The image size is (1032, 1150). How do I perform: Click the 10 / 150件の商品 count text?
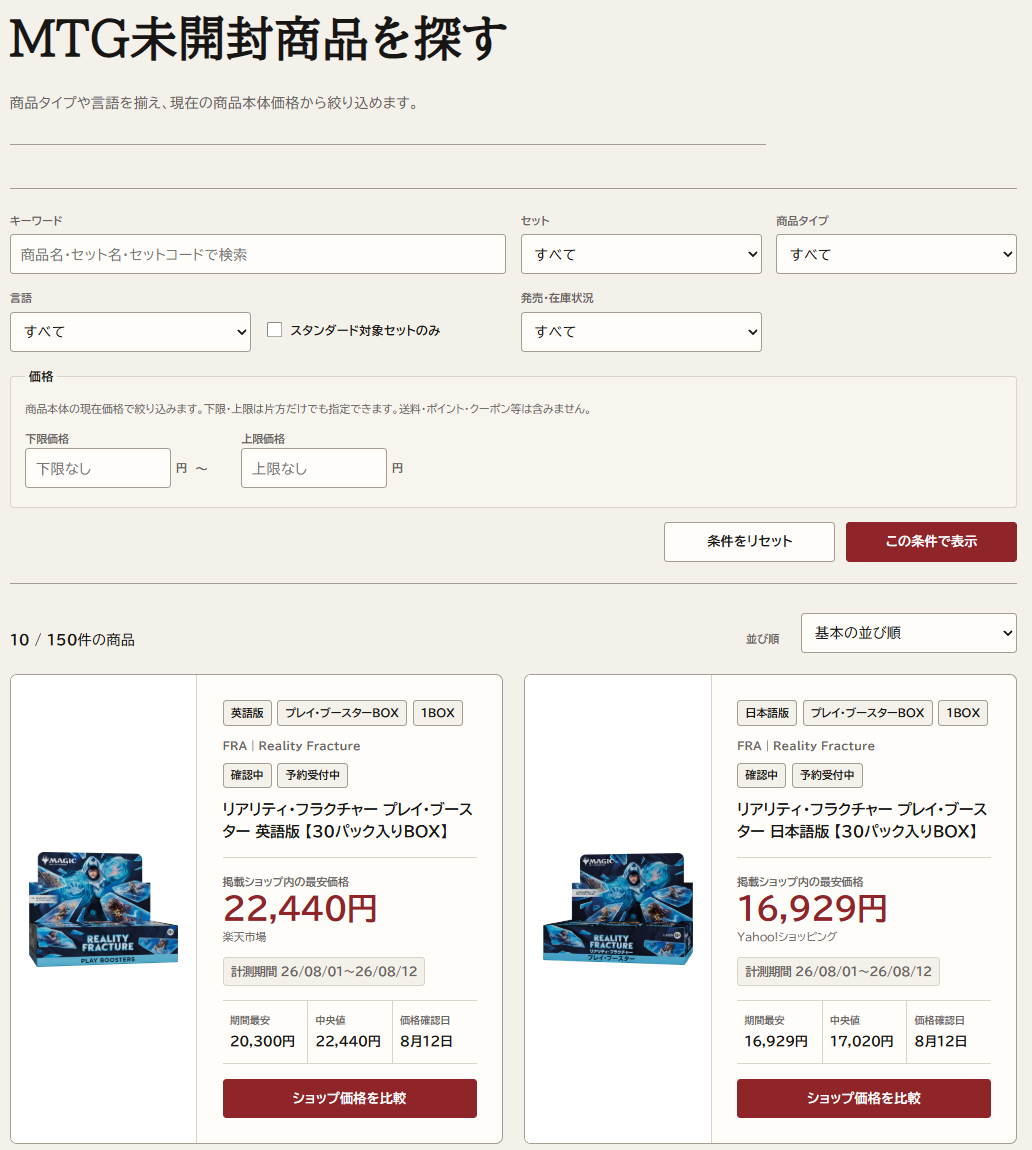72,640
